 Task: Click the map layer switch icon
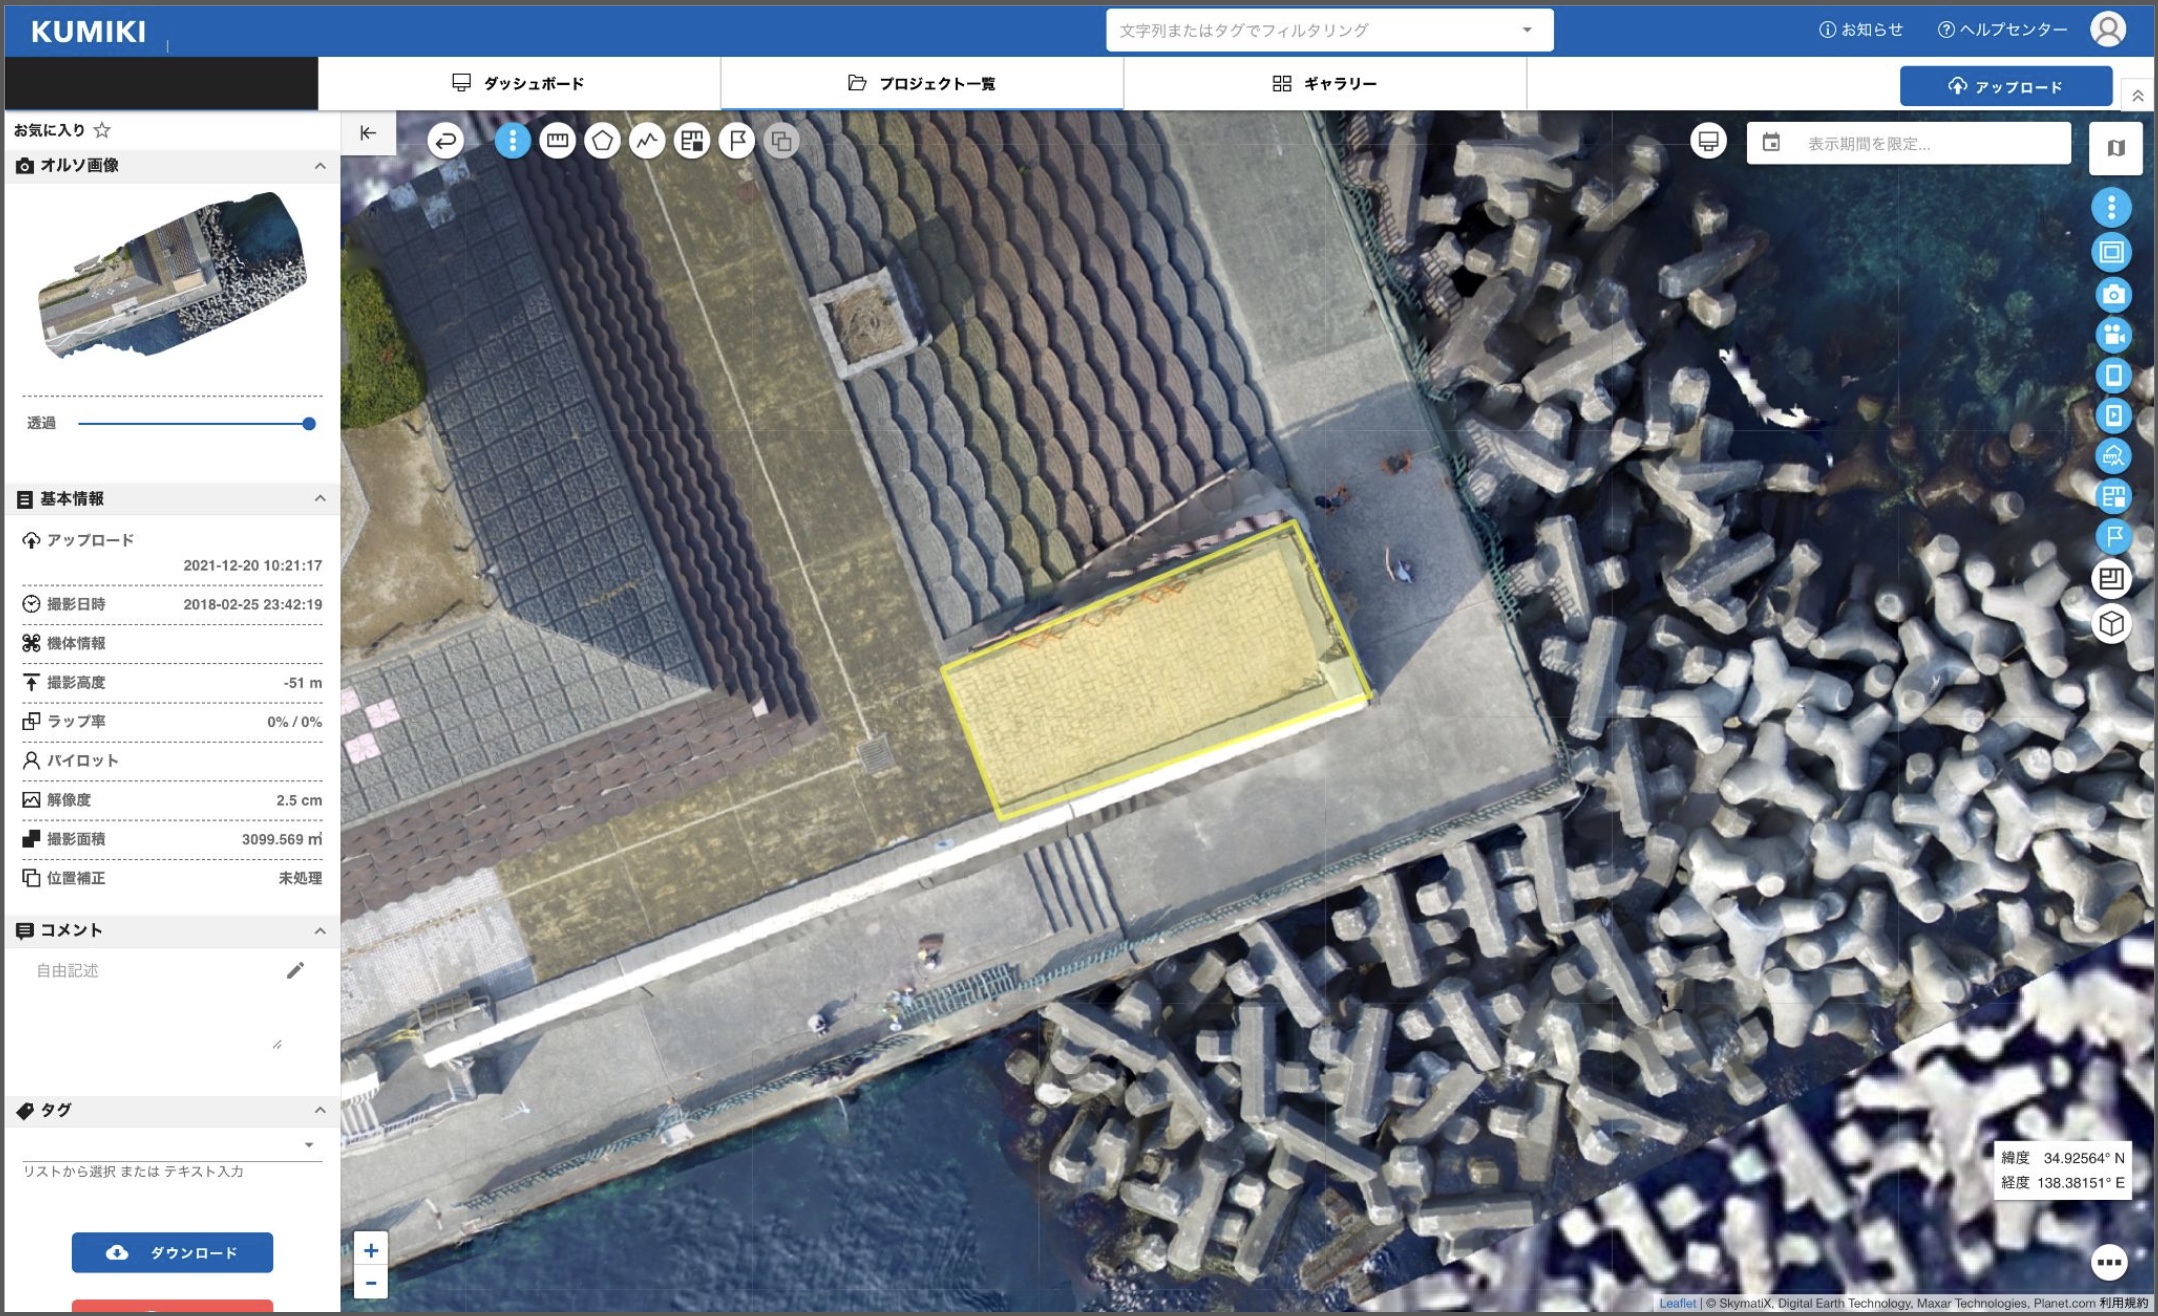pyautogui.click(x=2115, y=148)
